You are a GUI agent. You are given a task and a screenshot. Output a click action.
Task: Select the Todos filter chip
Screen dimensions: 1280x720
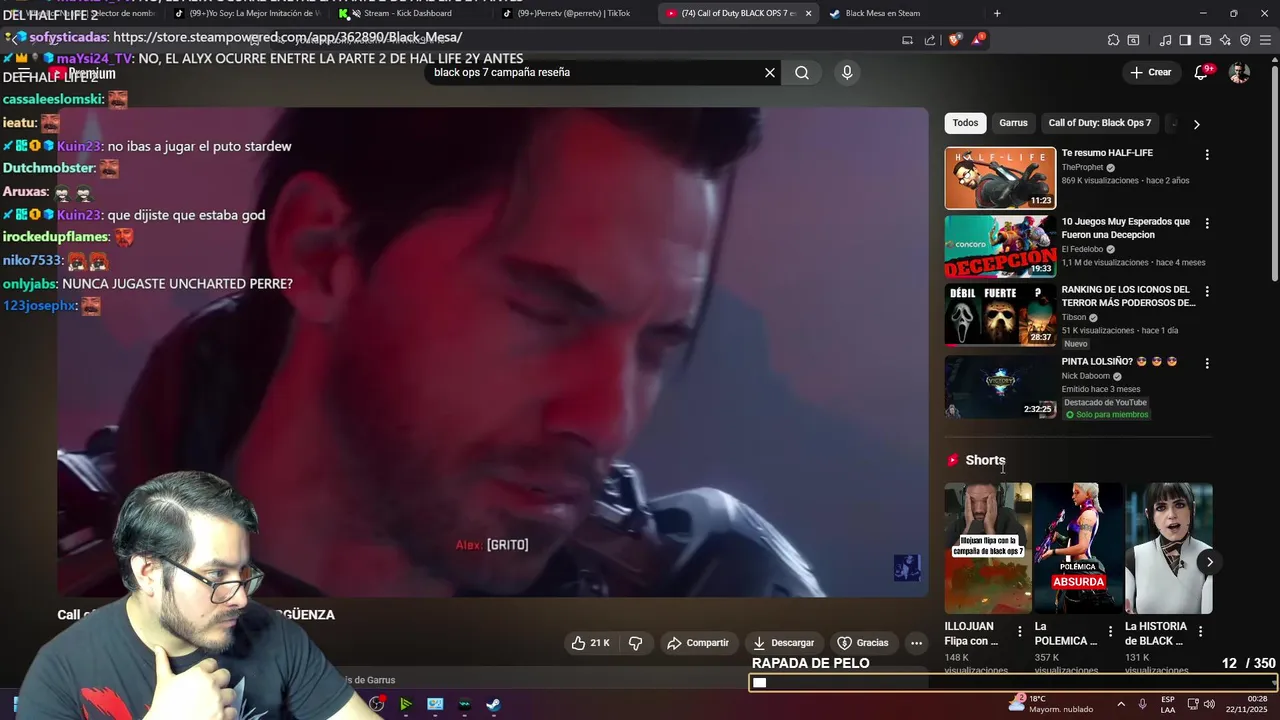tap(965, 123)
